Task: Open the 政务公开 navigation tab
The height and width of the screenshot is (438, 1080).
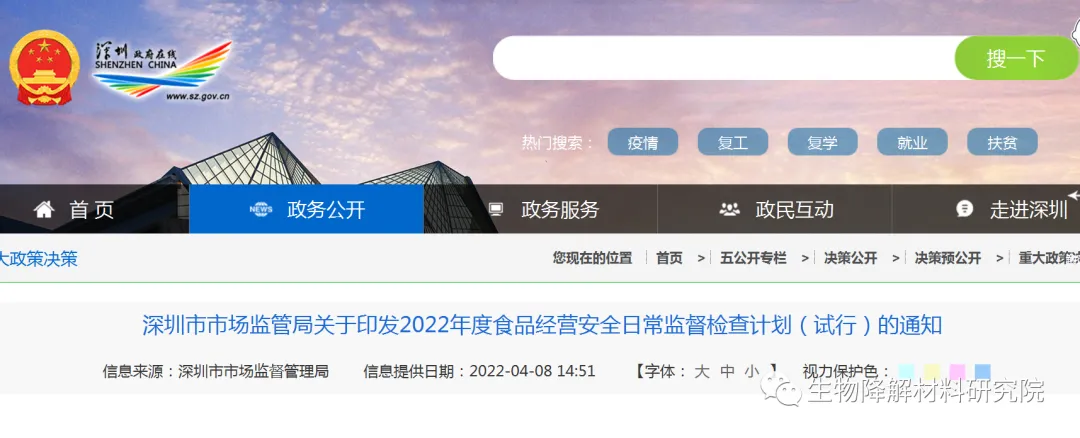Action: (x=307, y=209)
